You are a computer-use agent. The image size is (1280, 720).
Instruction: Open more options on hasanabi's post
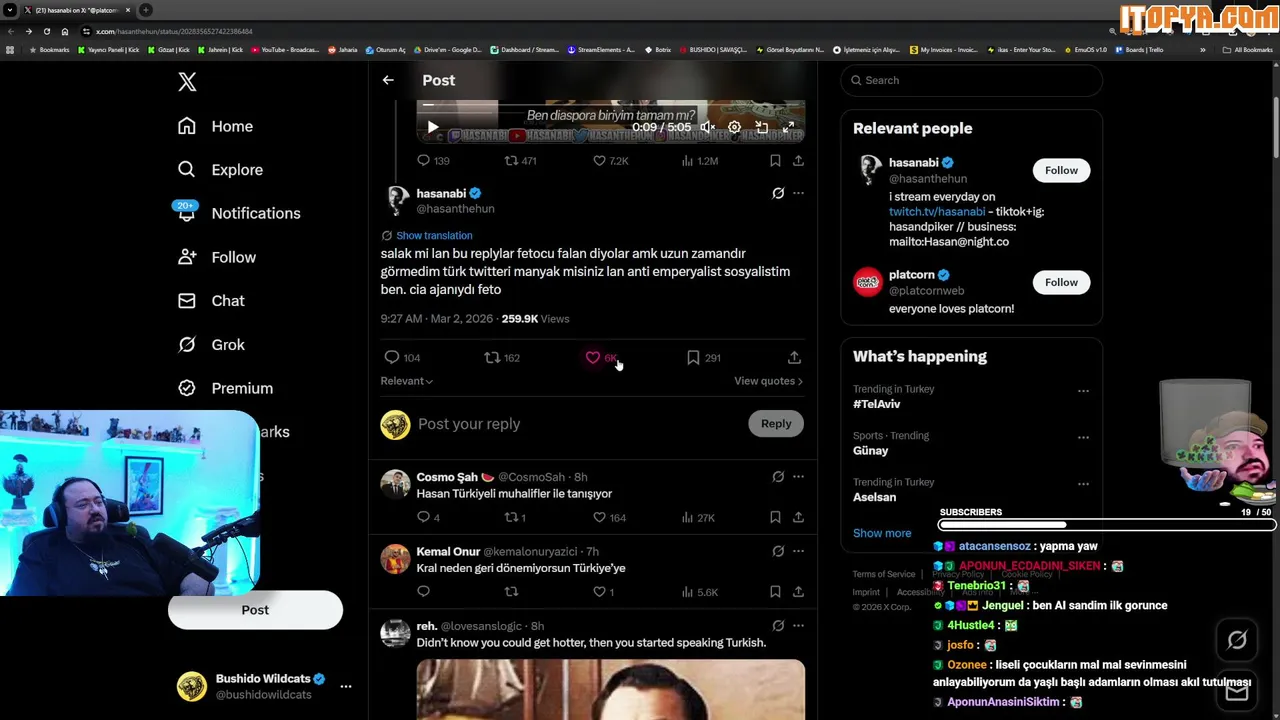coord(798,193)
